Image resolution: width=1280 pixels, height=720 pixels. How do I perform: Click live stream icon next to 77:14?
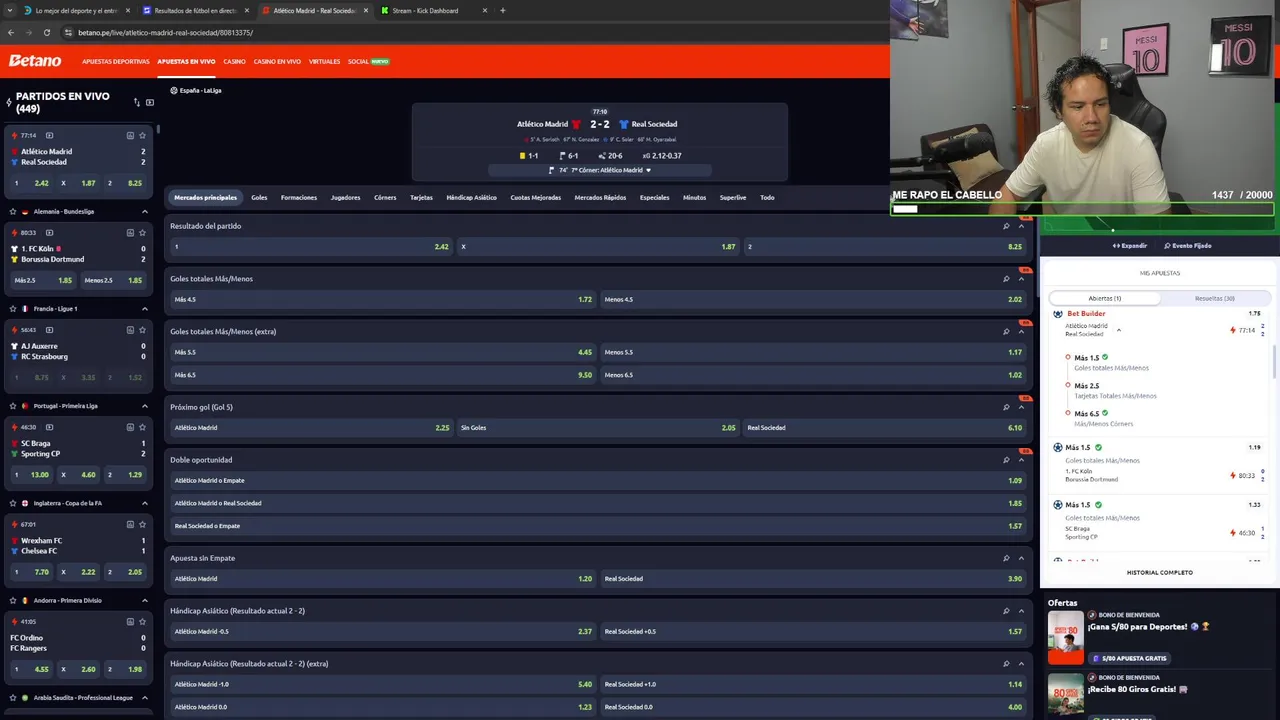point(49,135)
